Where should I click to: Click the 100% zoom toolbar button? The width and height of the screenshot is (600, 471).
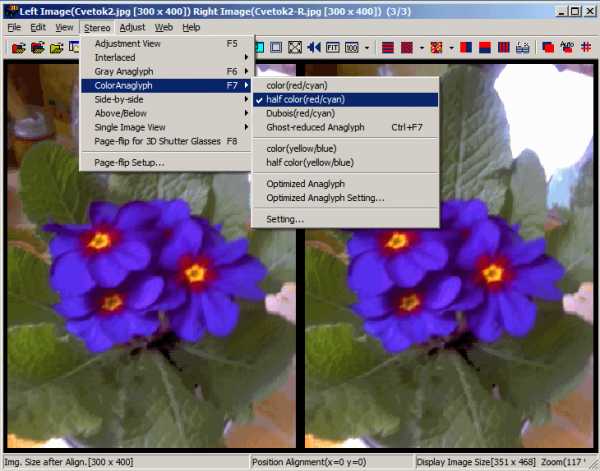click(x=352, y=47)
